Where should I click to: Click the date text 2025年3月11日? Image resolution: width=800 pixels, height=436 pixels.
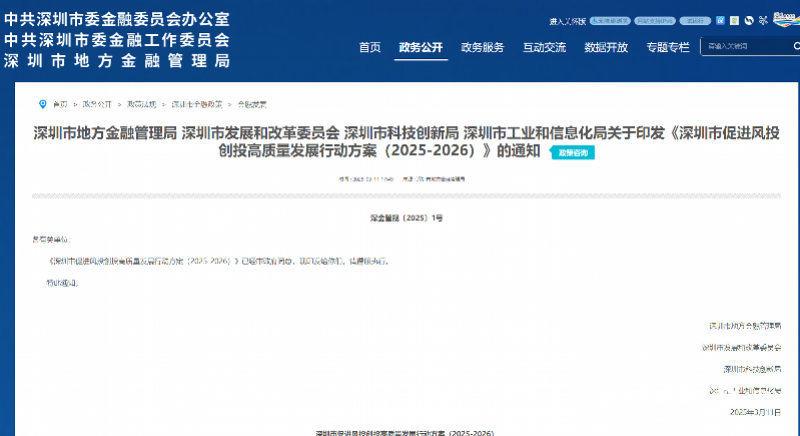tap(755, 412)
